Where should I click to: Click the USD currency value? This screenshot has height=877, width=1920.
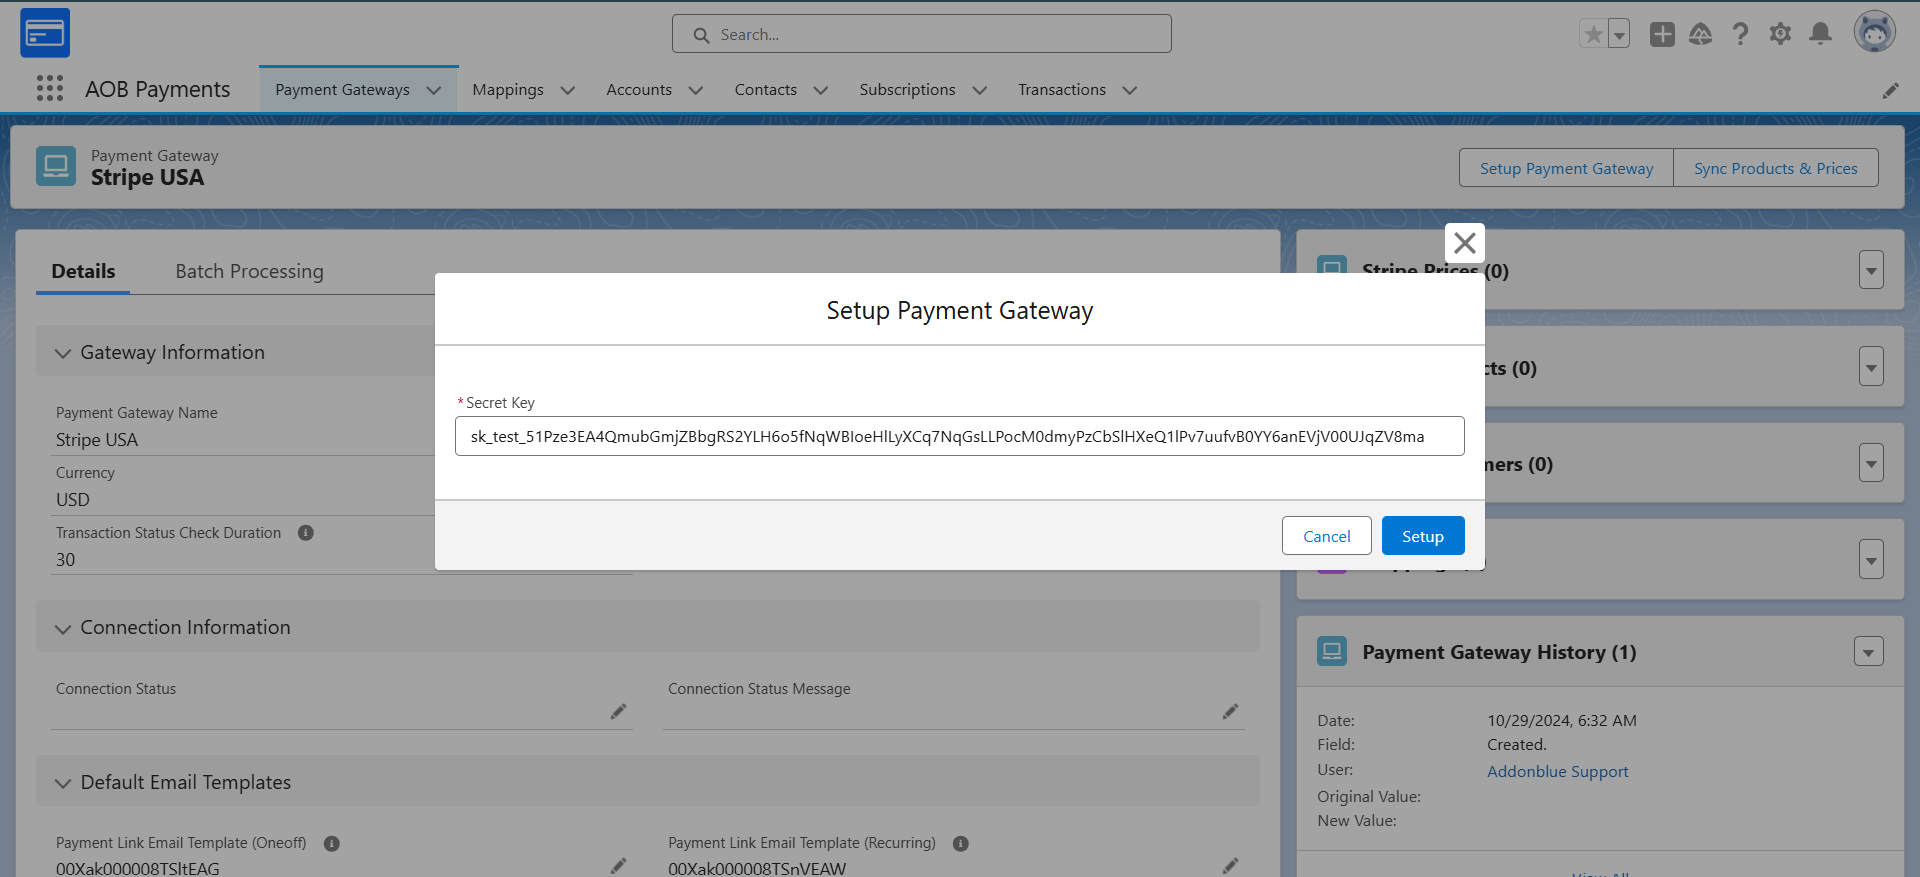click(x=73, y=500)
